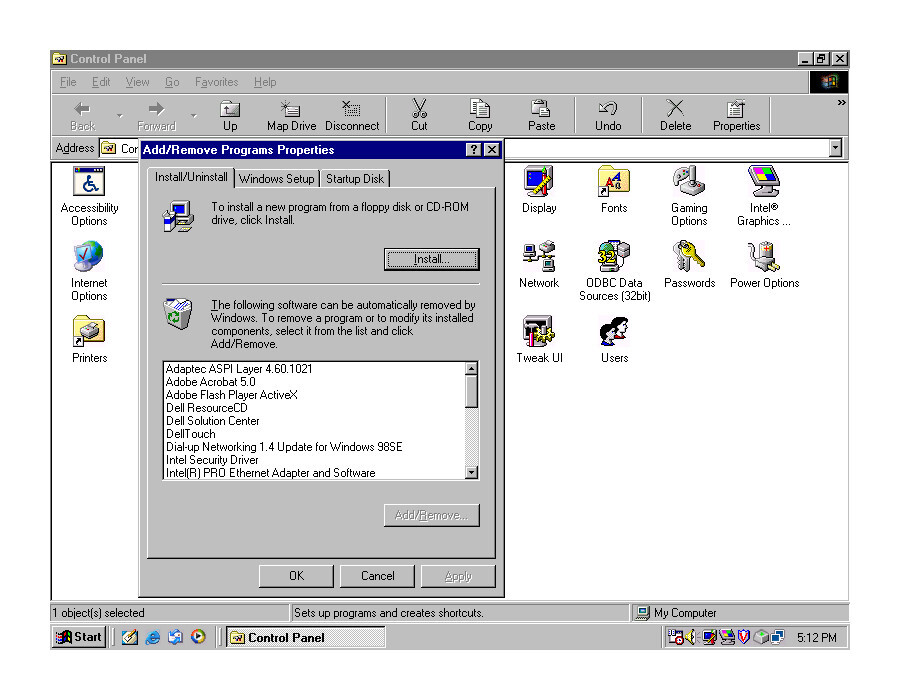The image size is (900, 700).
Task: Click the program list scroll-up arrow
Action: pyautogui.click(x=471, y=368)
